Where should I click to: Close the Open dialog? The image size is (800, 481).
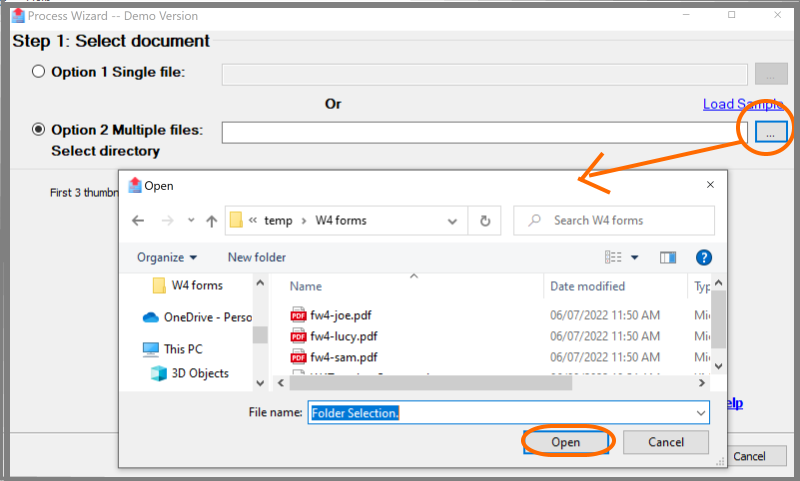[x=710, y=185]
